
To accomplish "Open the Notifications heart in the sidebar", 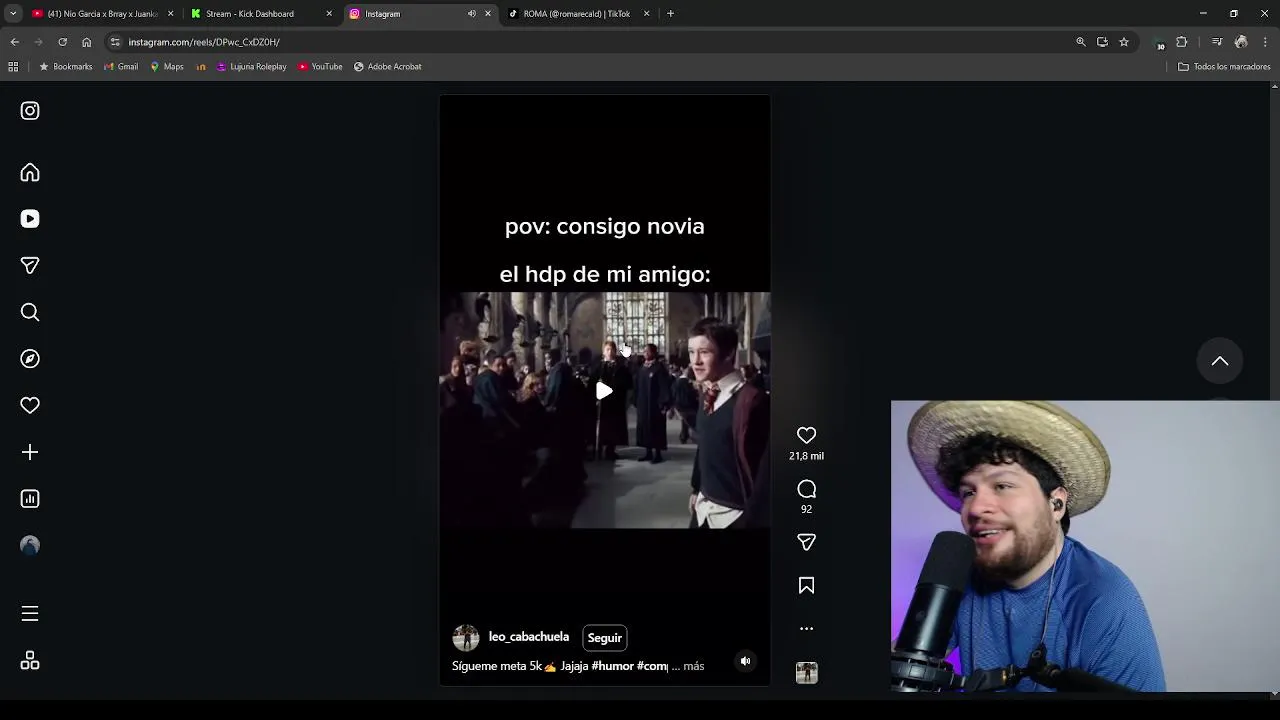I will click(x=30, y=406).
